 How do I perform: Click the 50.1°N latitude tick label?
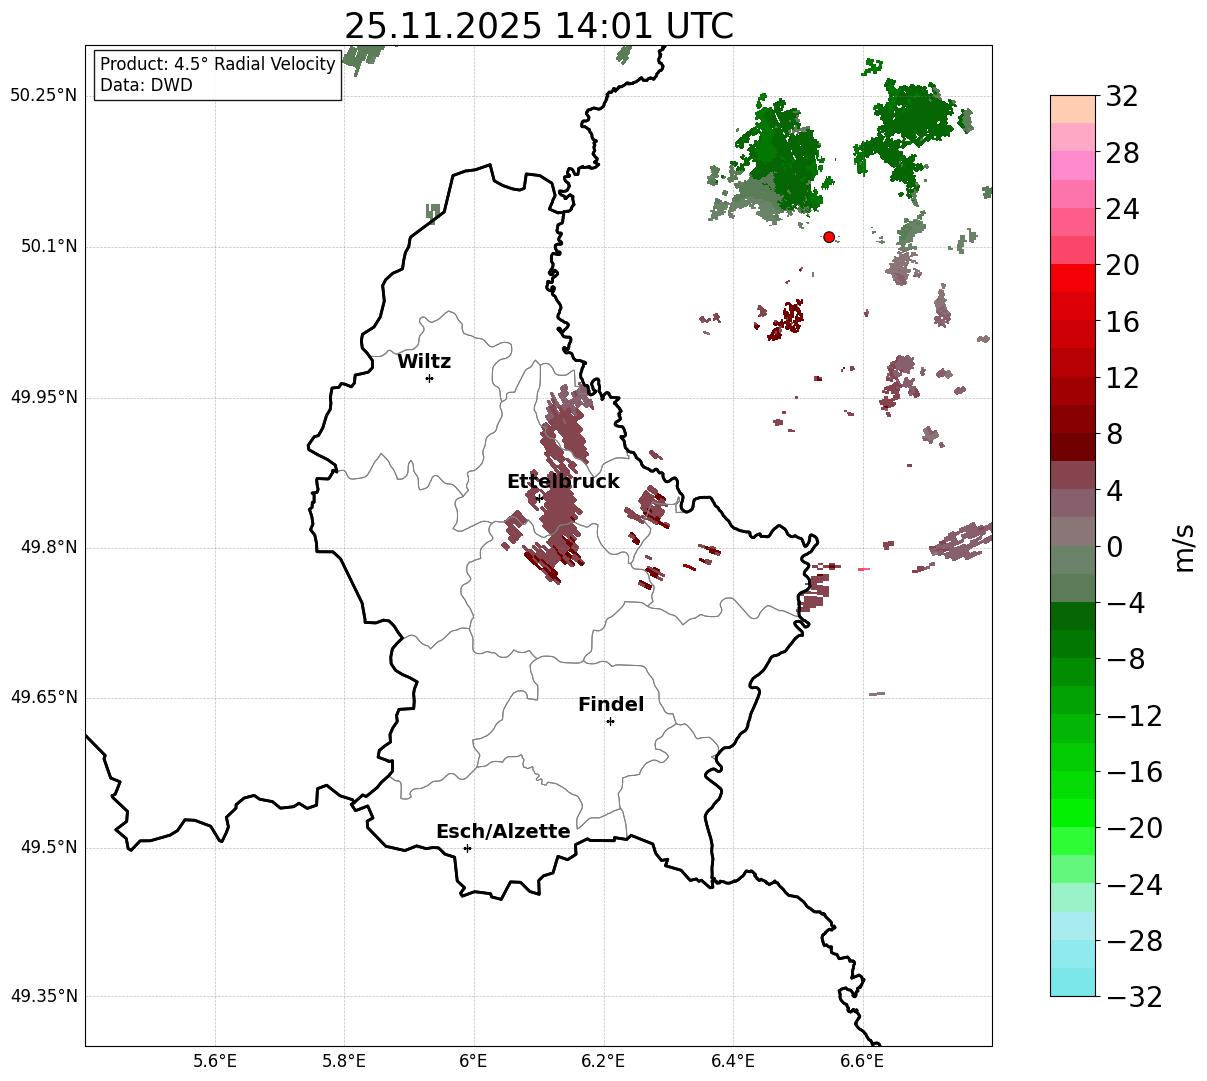[49, 247]
